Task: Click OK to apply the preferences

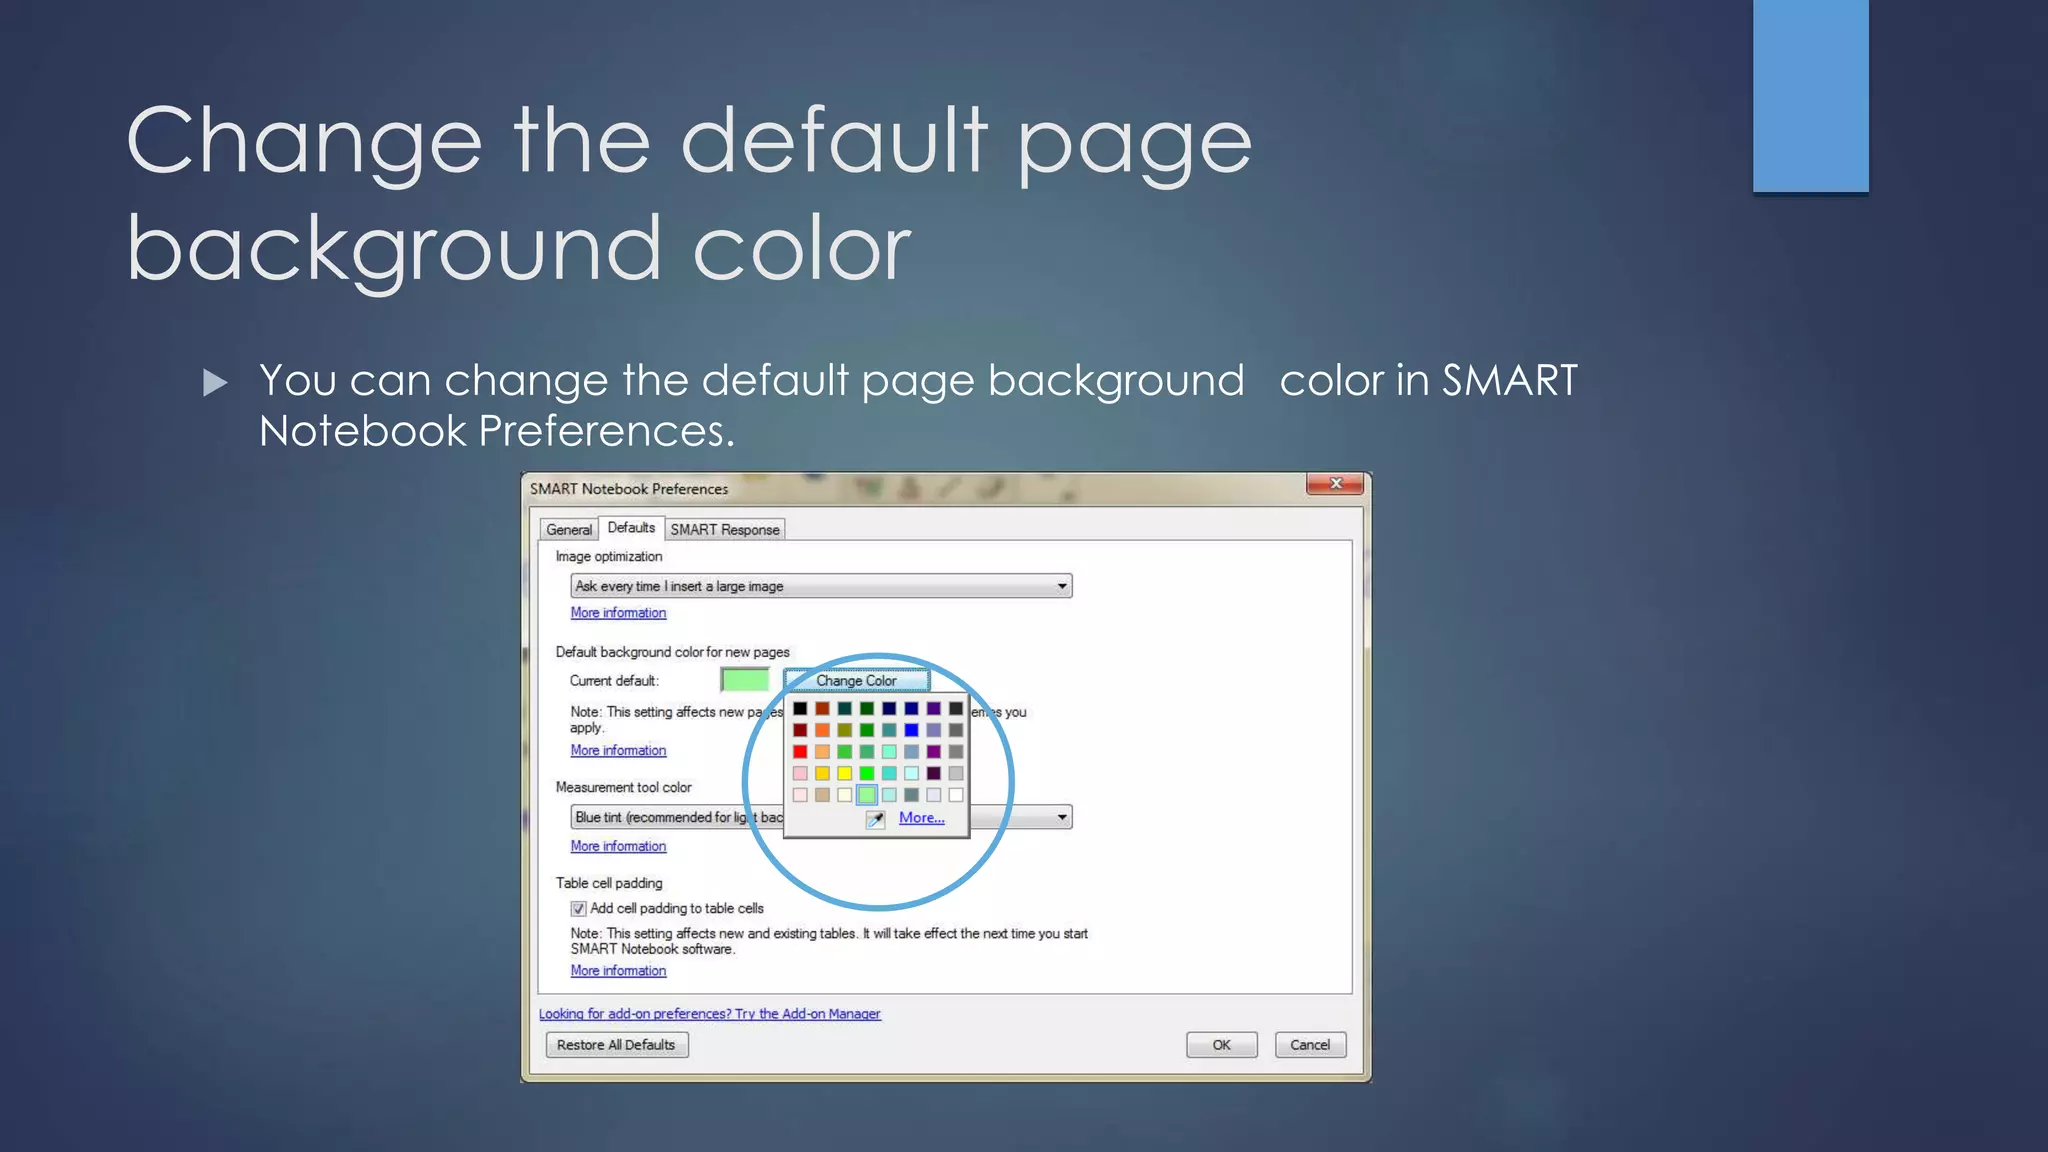Action: [x=1221, y=1045]
